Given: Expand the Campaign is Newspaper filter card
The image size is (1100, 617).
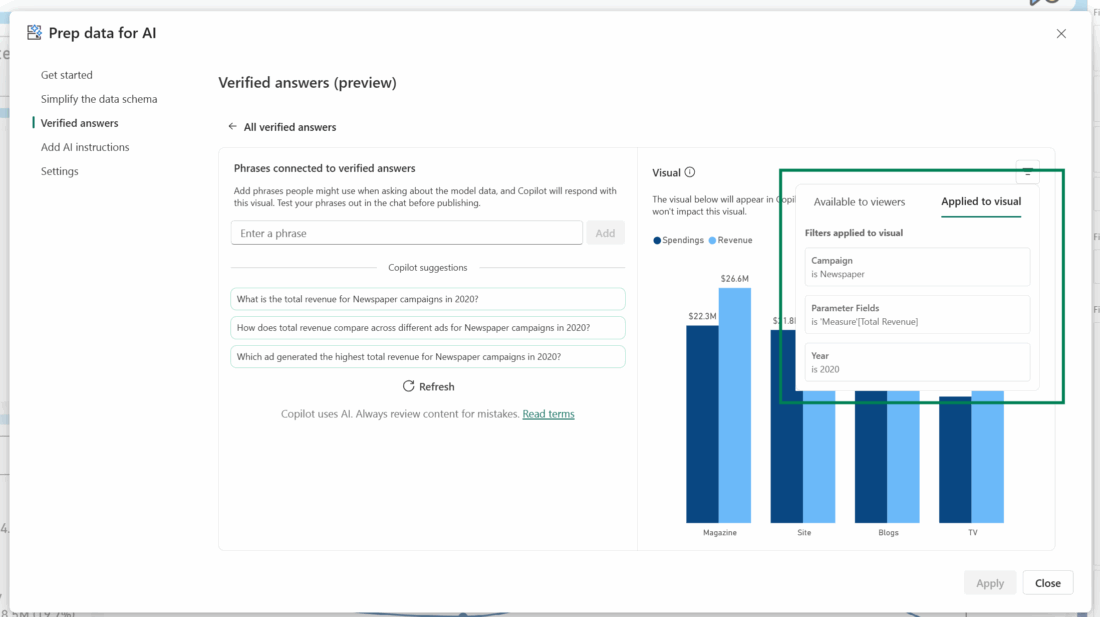Looking at the screenshot, I should tap(916, 267).
